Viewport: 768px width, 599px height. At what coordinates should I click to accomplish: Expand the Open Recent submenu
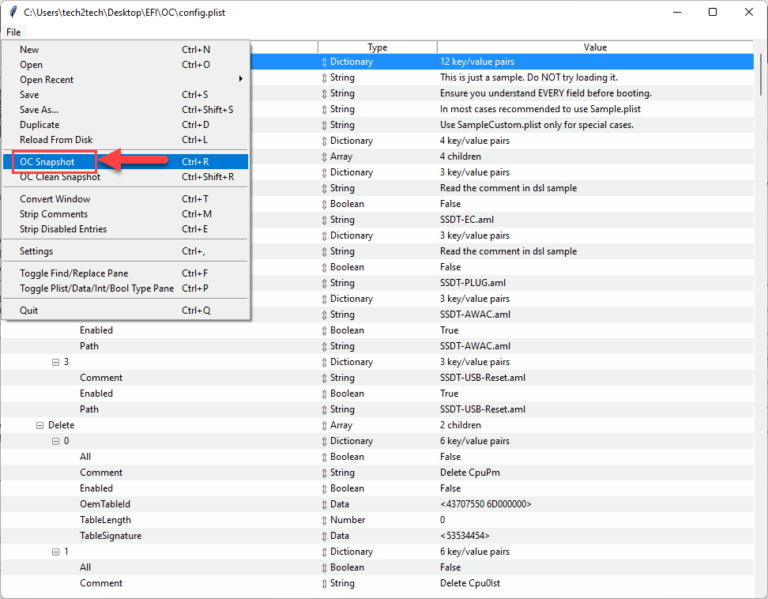click(x=47, y=80)
